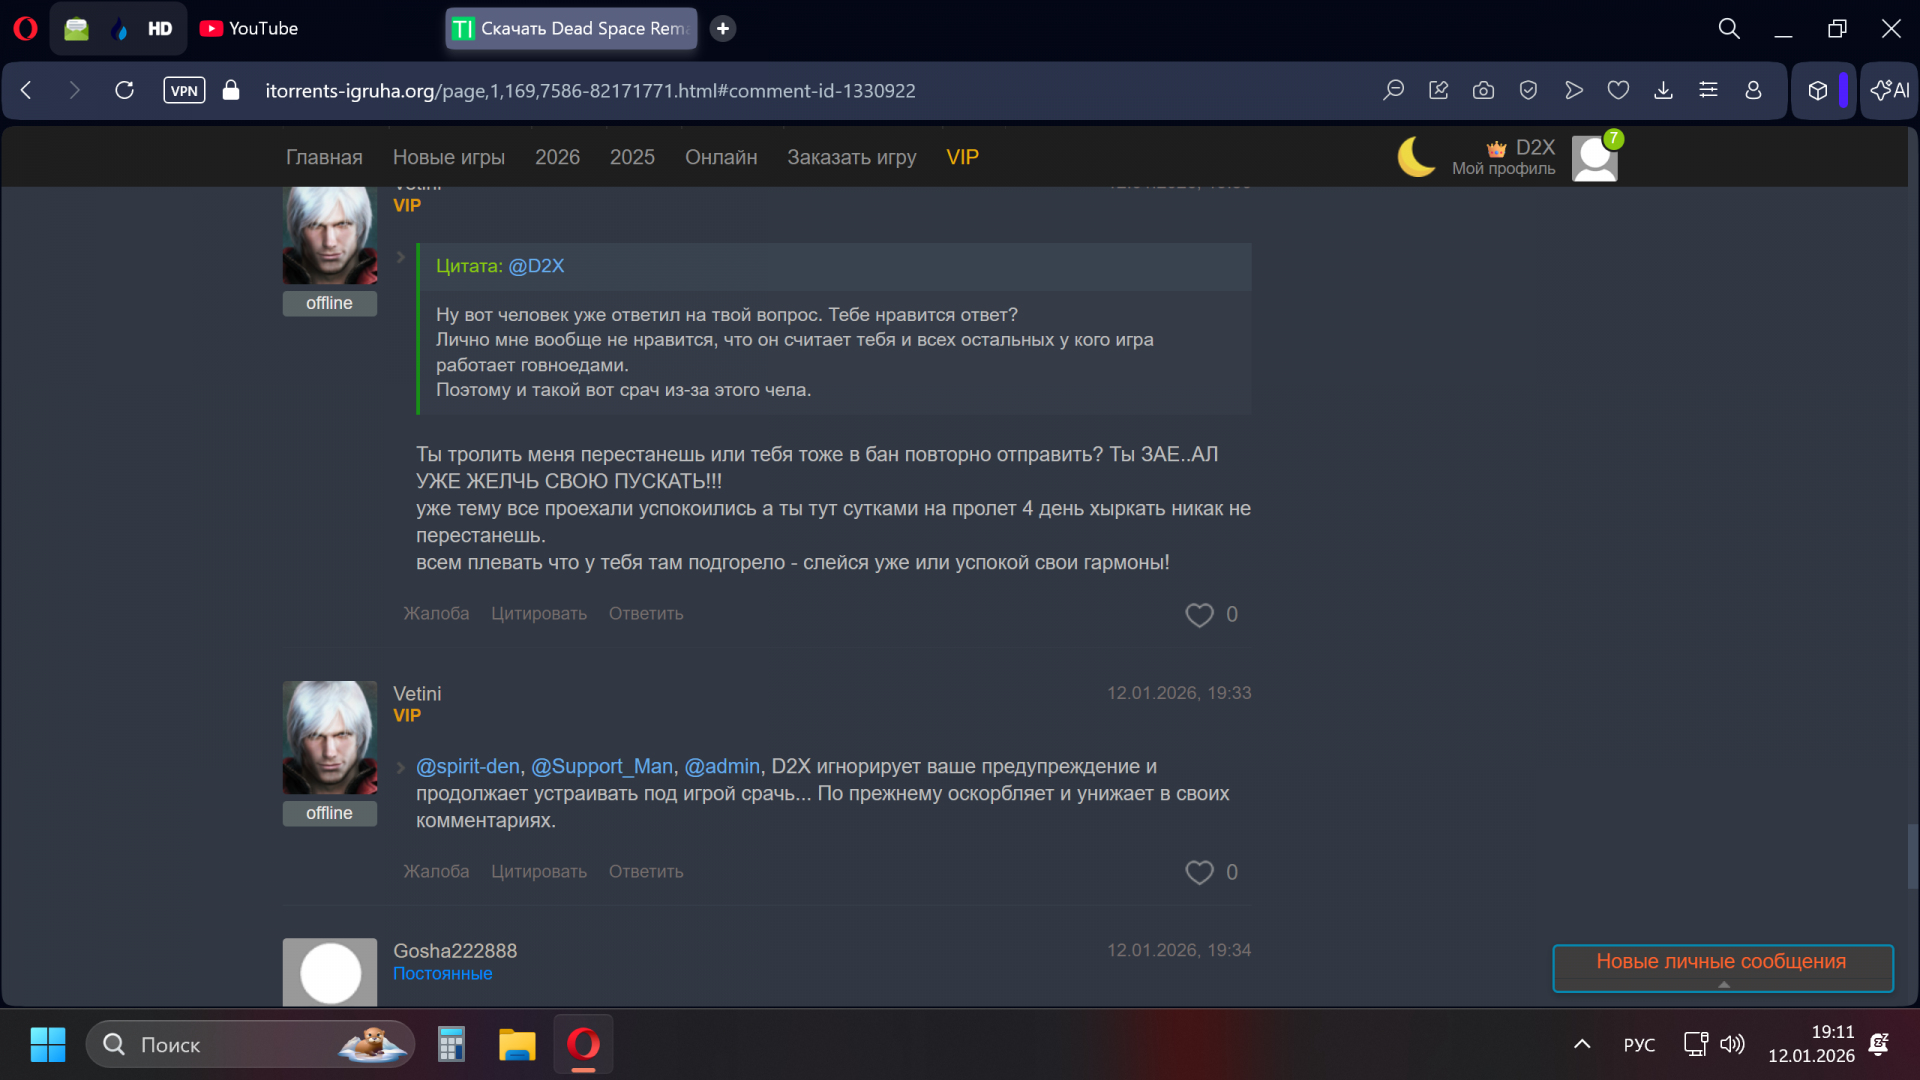Screen dimensions: 1920x1080
Task: Open the Opera account profile icon
Action: [1753, 91]
